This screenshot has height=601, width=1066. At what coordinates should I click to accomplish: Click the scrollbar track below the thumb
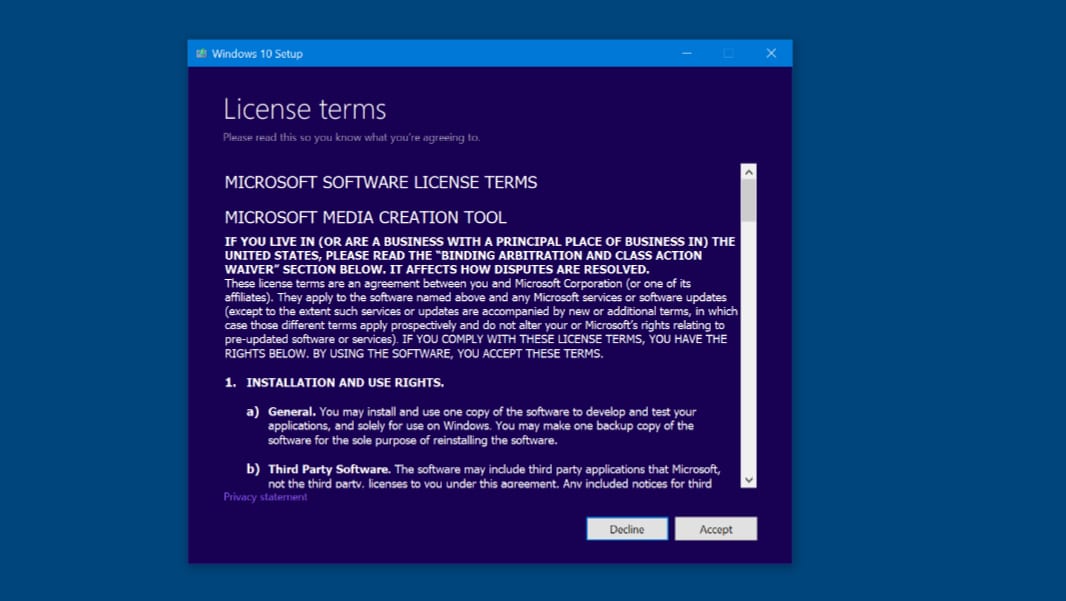[748, 350]
